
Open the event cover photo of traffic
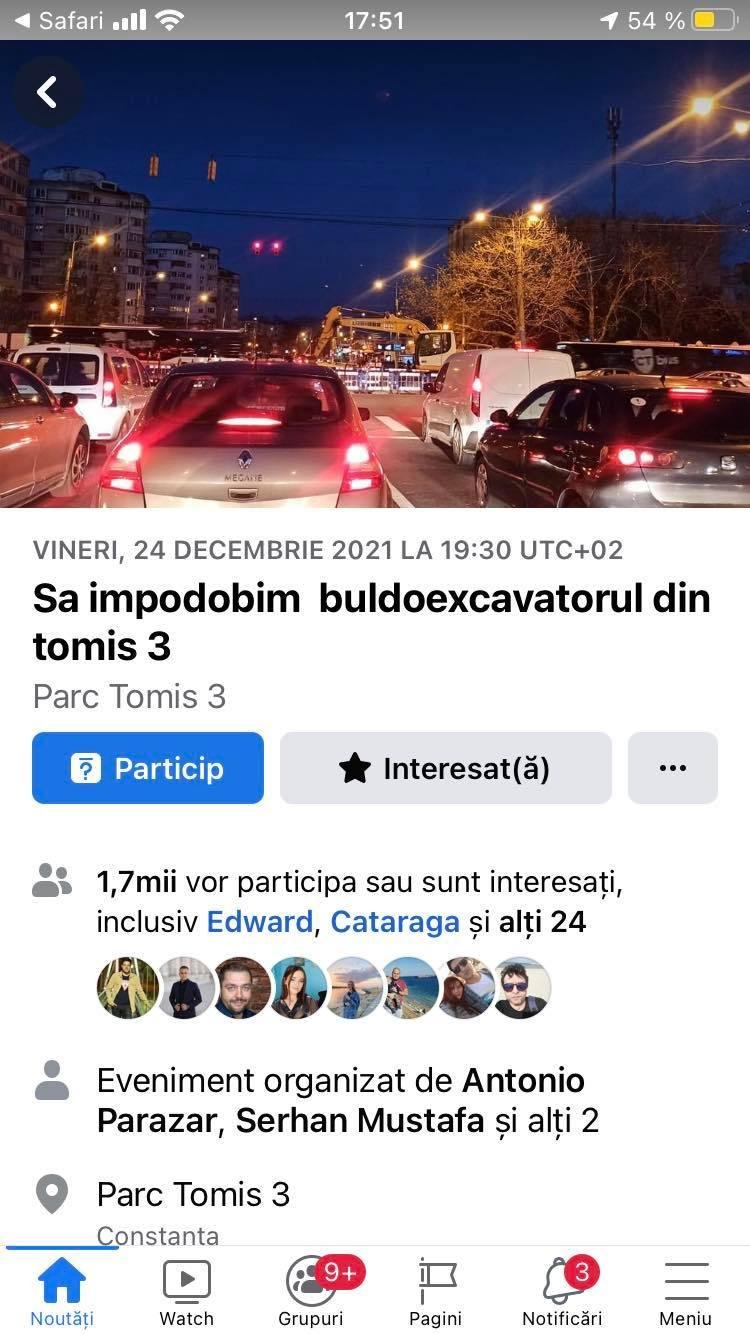coord(375,274)
